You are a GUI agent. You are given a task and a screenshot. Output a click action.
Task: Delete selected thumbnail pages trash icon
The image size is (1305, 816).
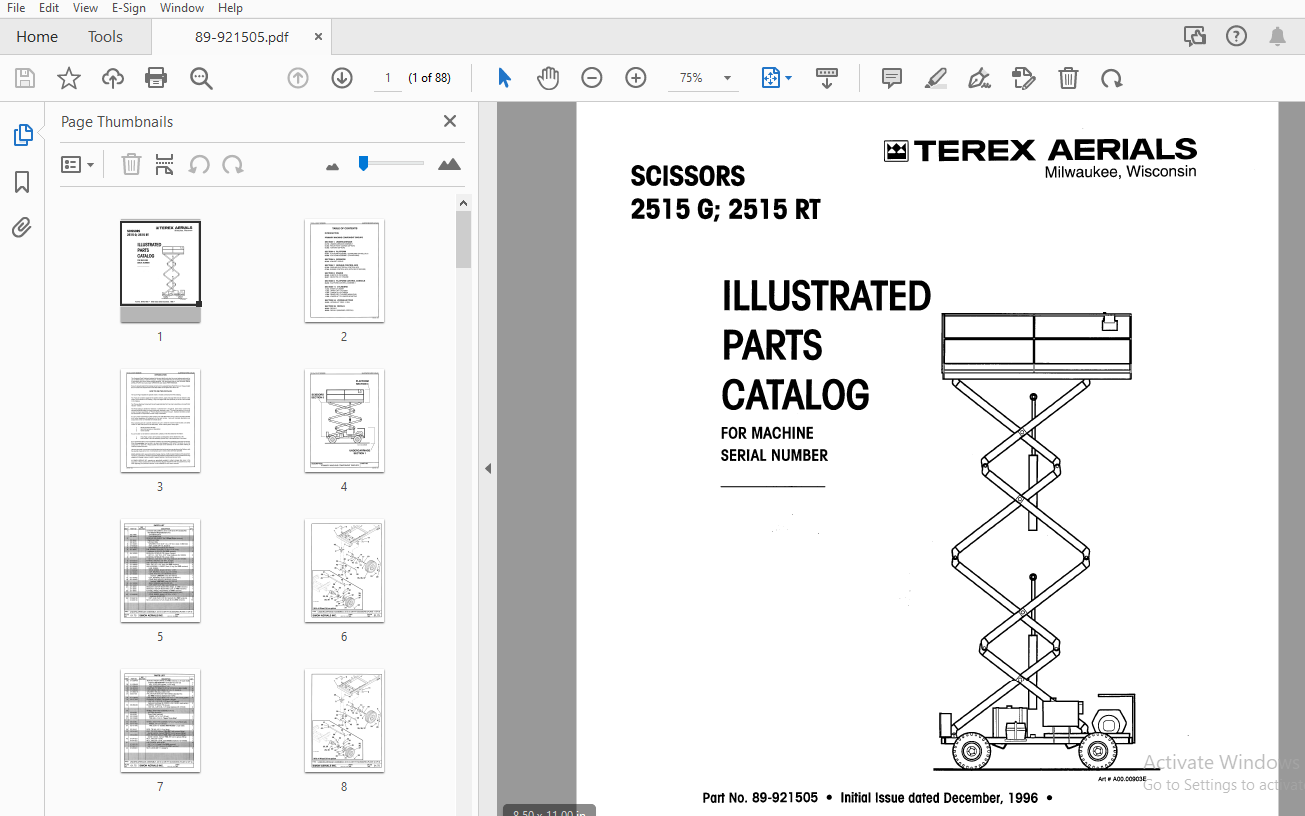[131, 164]
